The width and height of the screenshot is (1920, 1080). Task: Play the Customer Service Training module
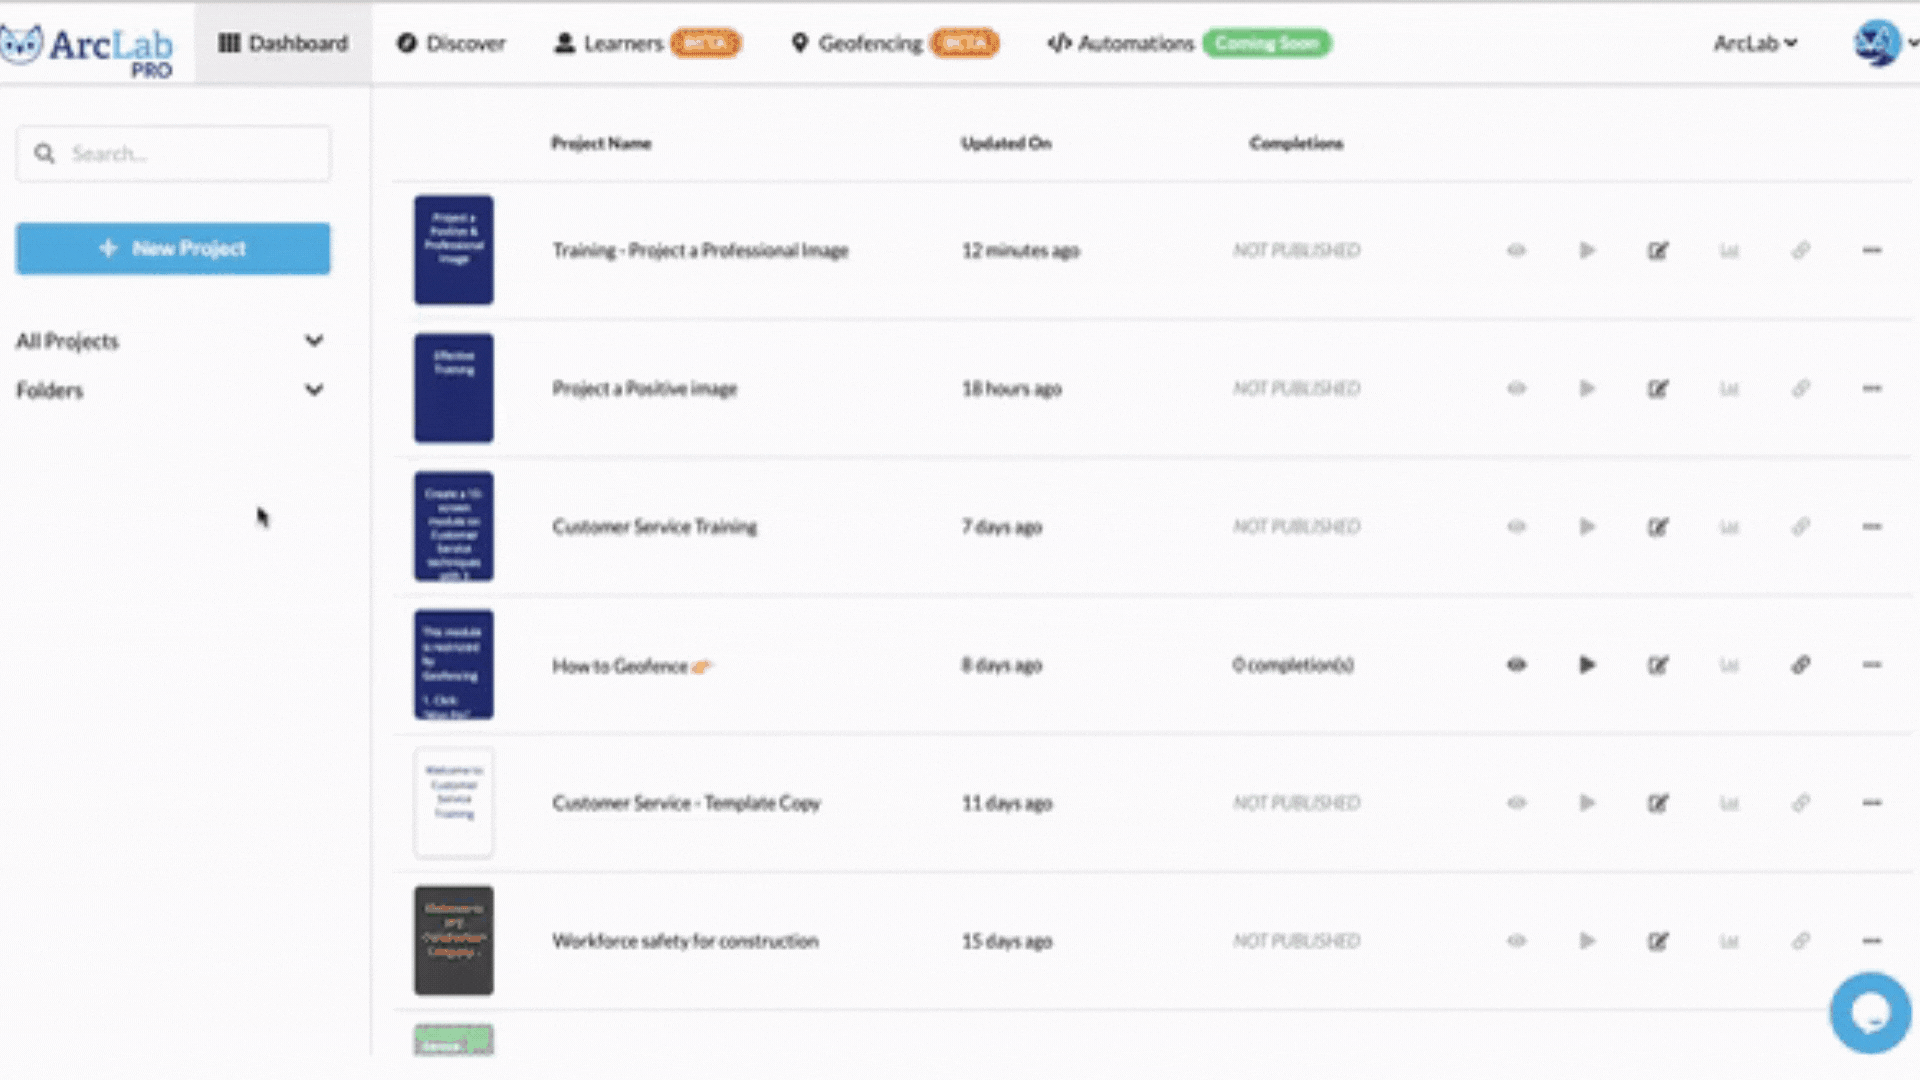pos(1587,527)
